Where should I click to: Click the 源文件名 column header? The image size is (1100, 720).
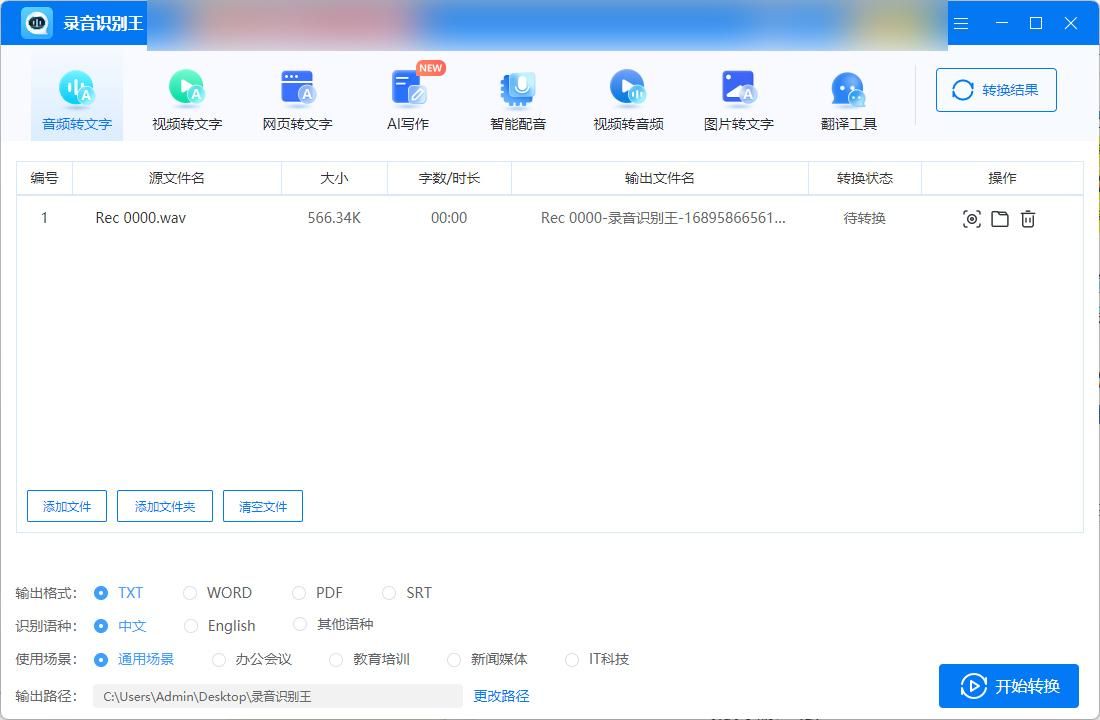click(x=177, y=178)
